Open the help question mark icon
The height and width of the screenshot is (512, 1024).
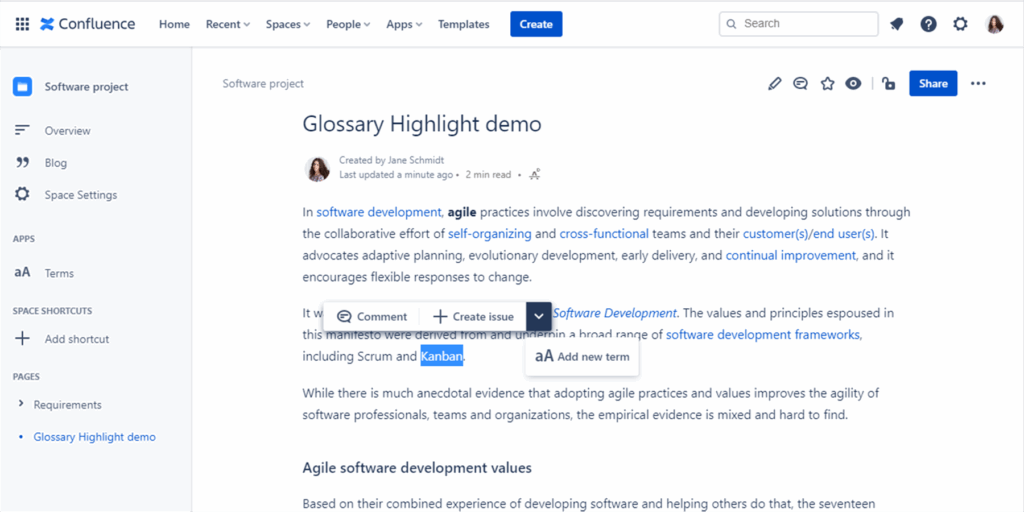click(x=929, y=24)
